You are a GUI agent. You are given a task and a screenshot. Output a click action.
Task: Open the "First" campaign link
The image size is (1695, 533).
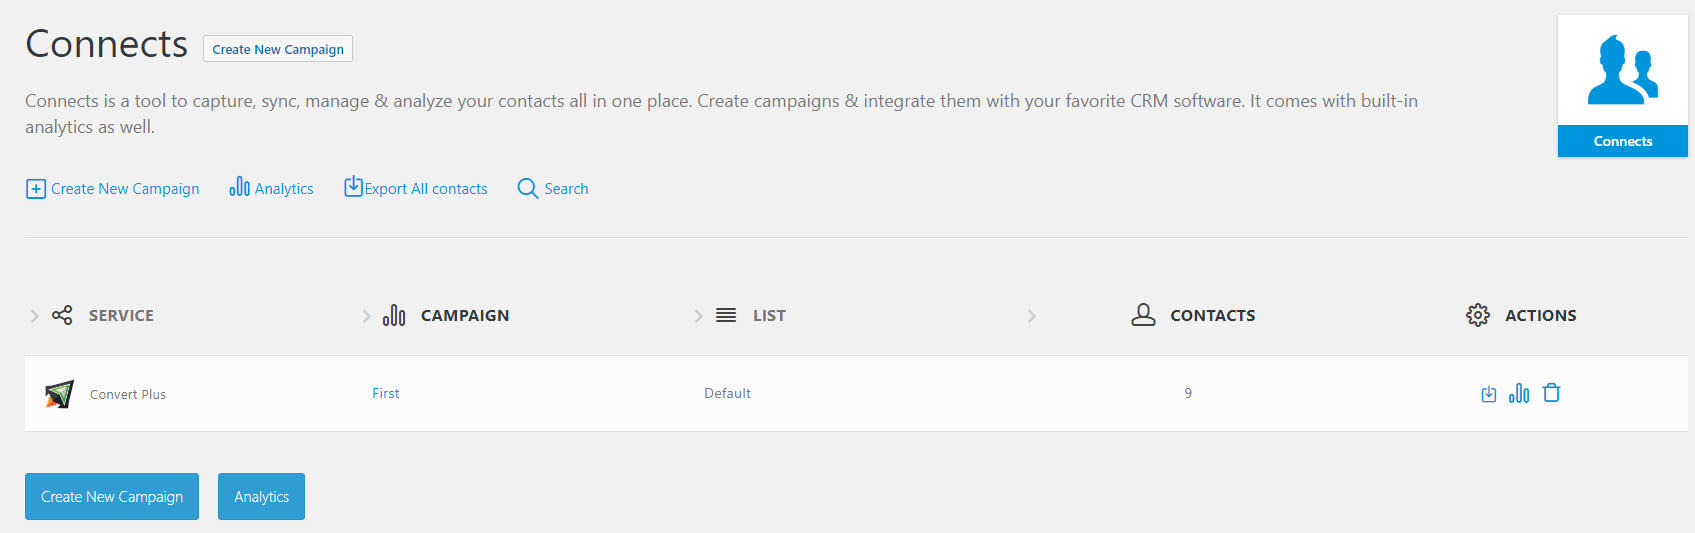(386, 394)
